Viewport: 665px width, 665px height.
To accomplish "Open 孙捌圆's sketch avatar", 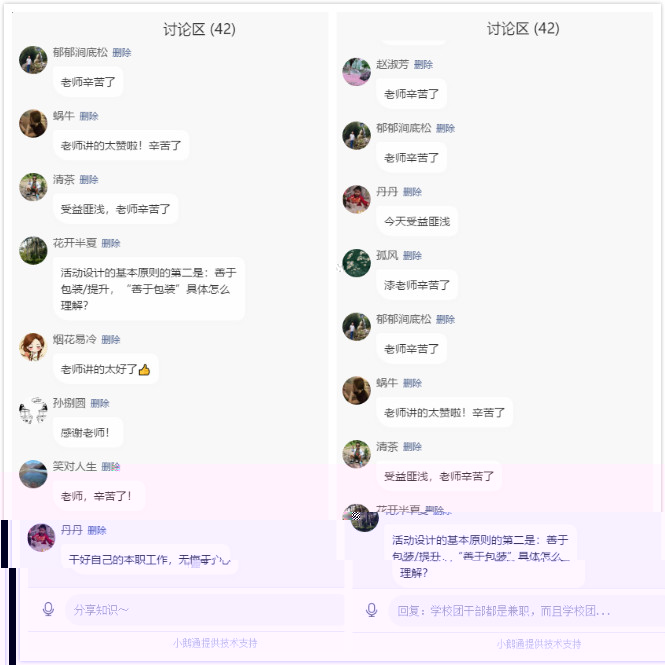I will click(x=33, y=410).
